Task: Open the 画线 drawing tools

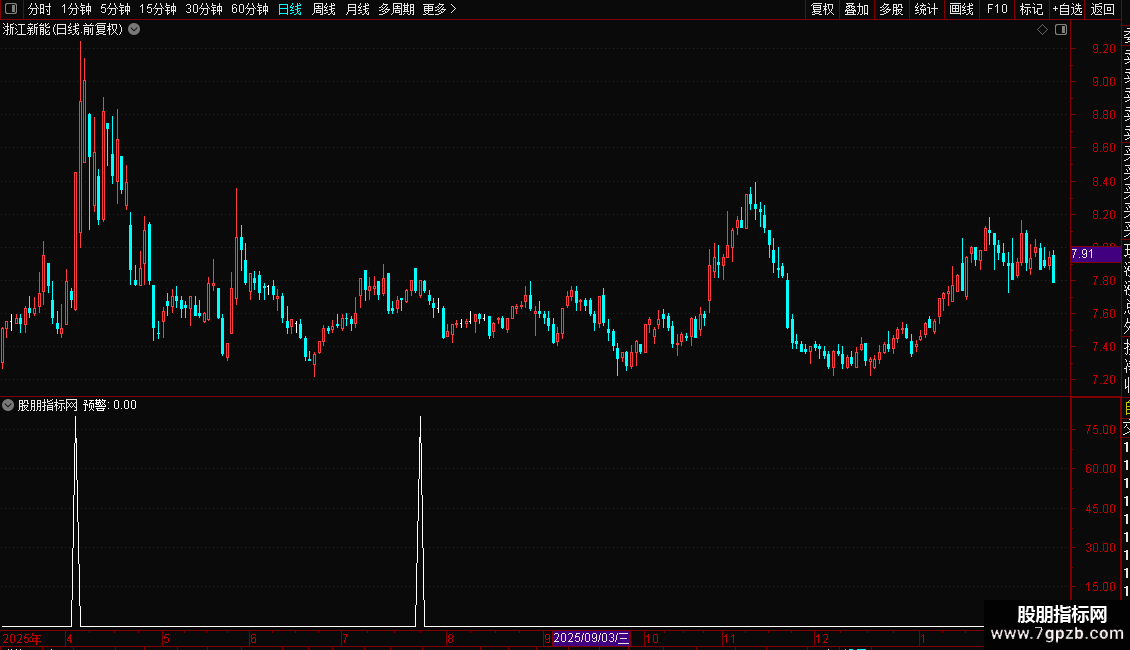Action: pyautogui.click(x=961, y=9)
